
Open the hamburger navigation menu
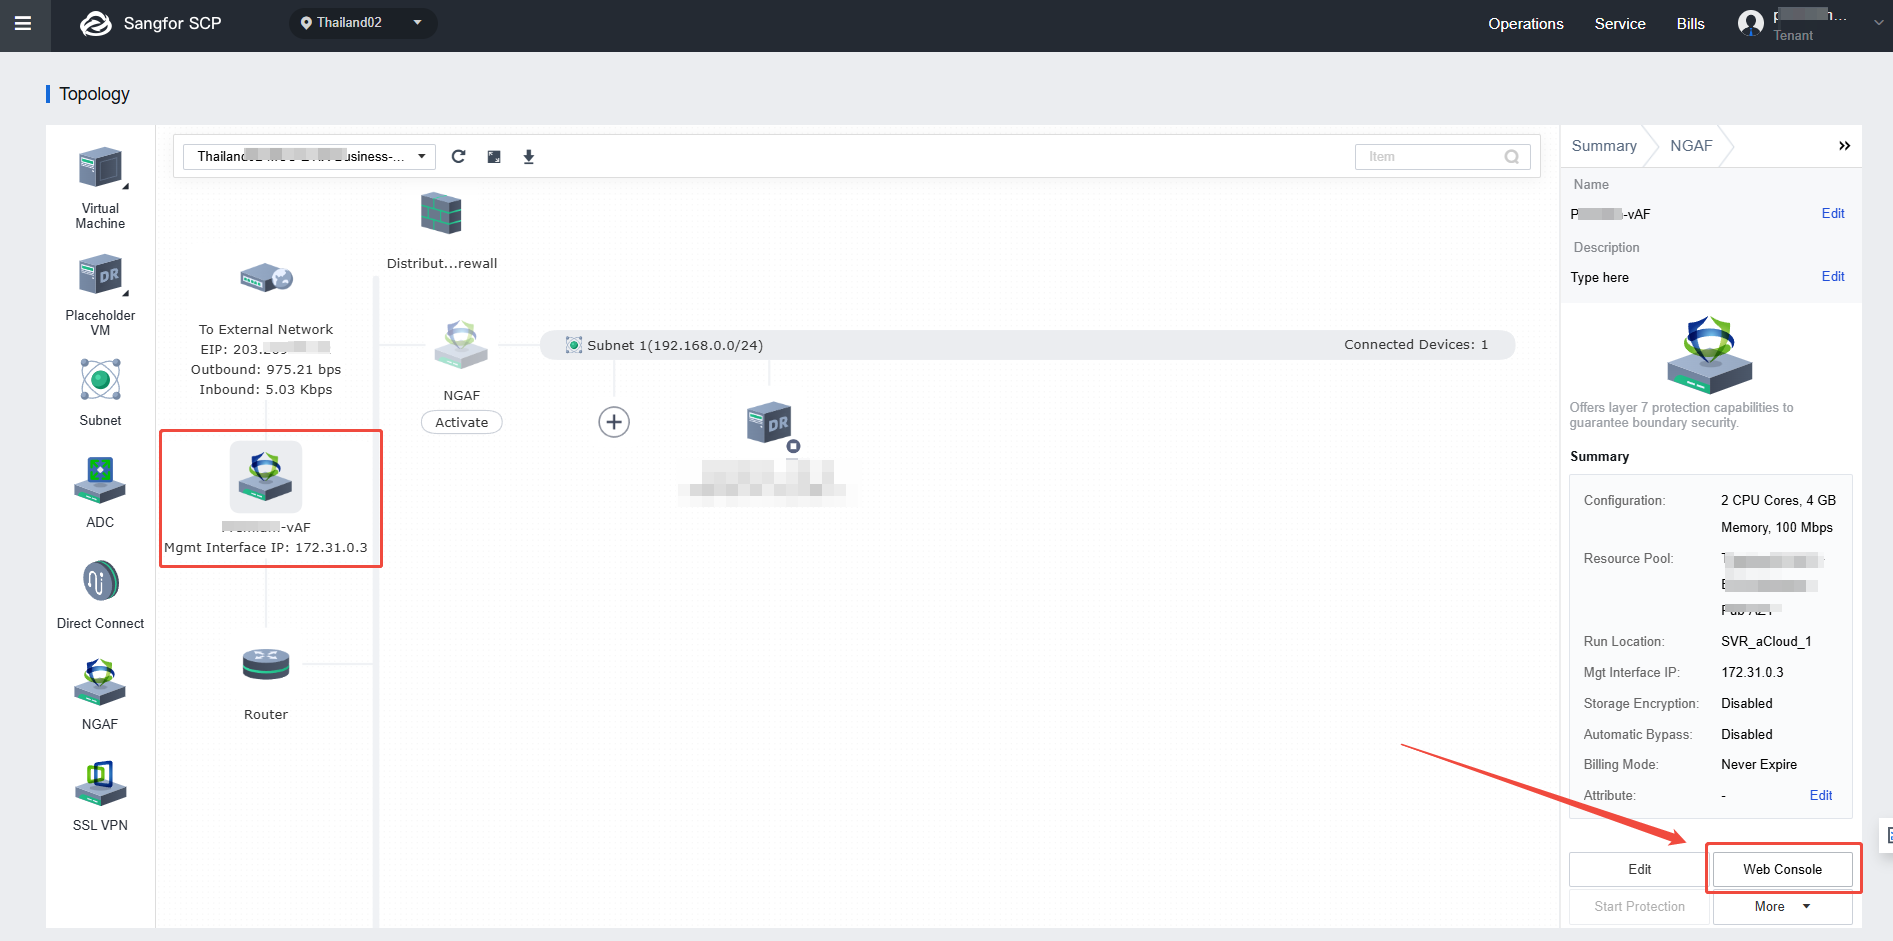23,23
